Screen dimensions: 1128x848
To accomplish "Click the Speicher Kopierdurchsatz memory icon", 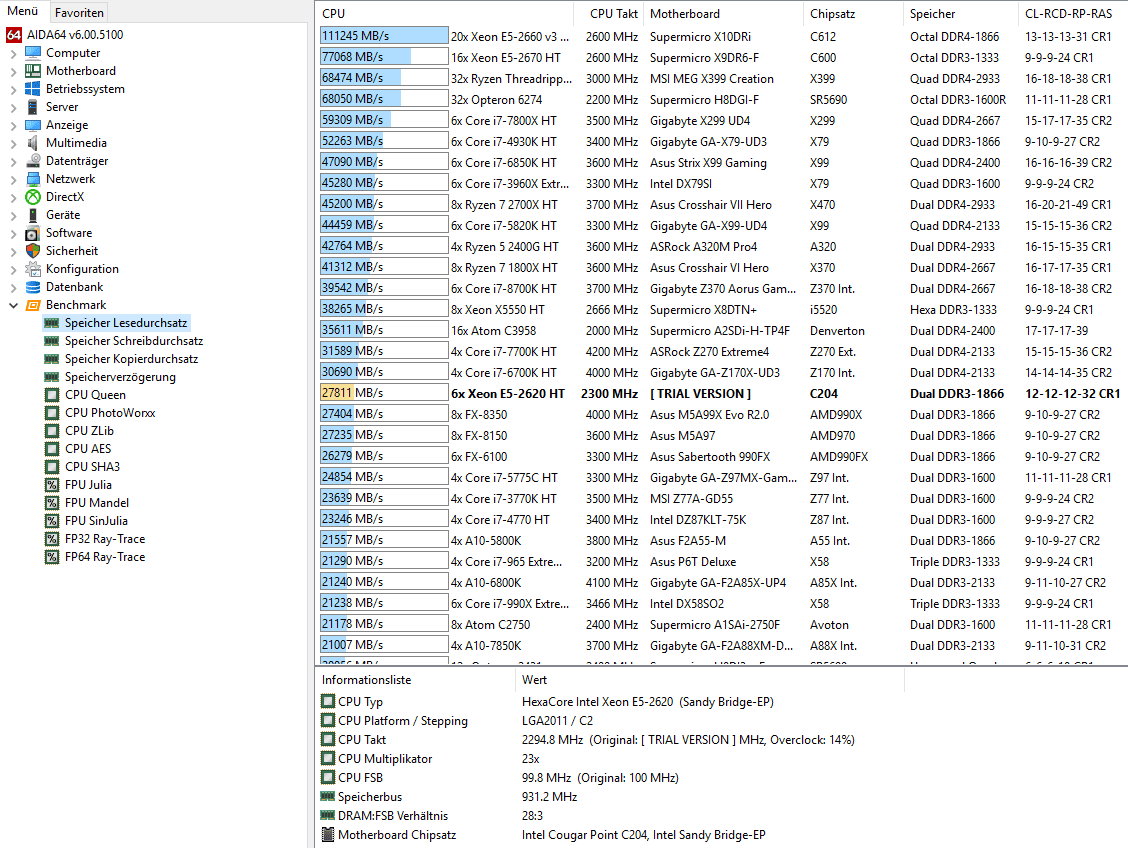I will click(x=52, y=359).
